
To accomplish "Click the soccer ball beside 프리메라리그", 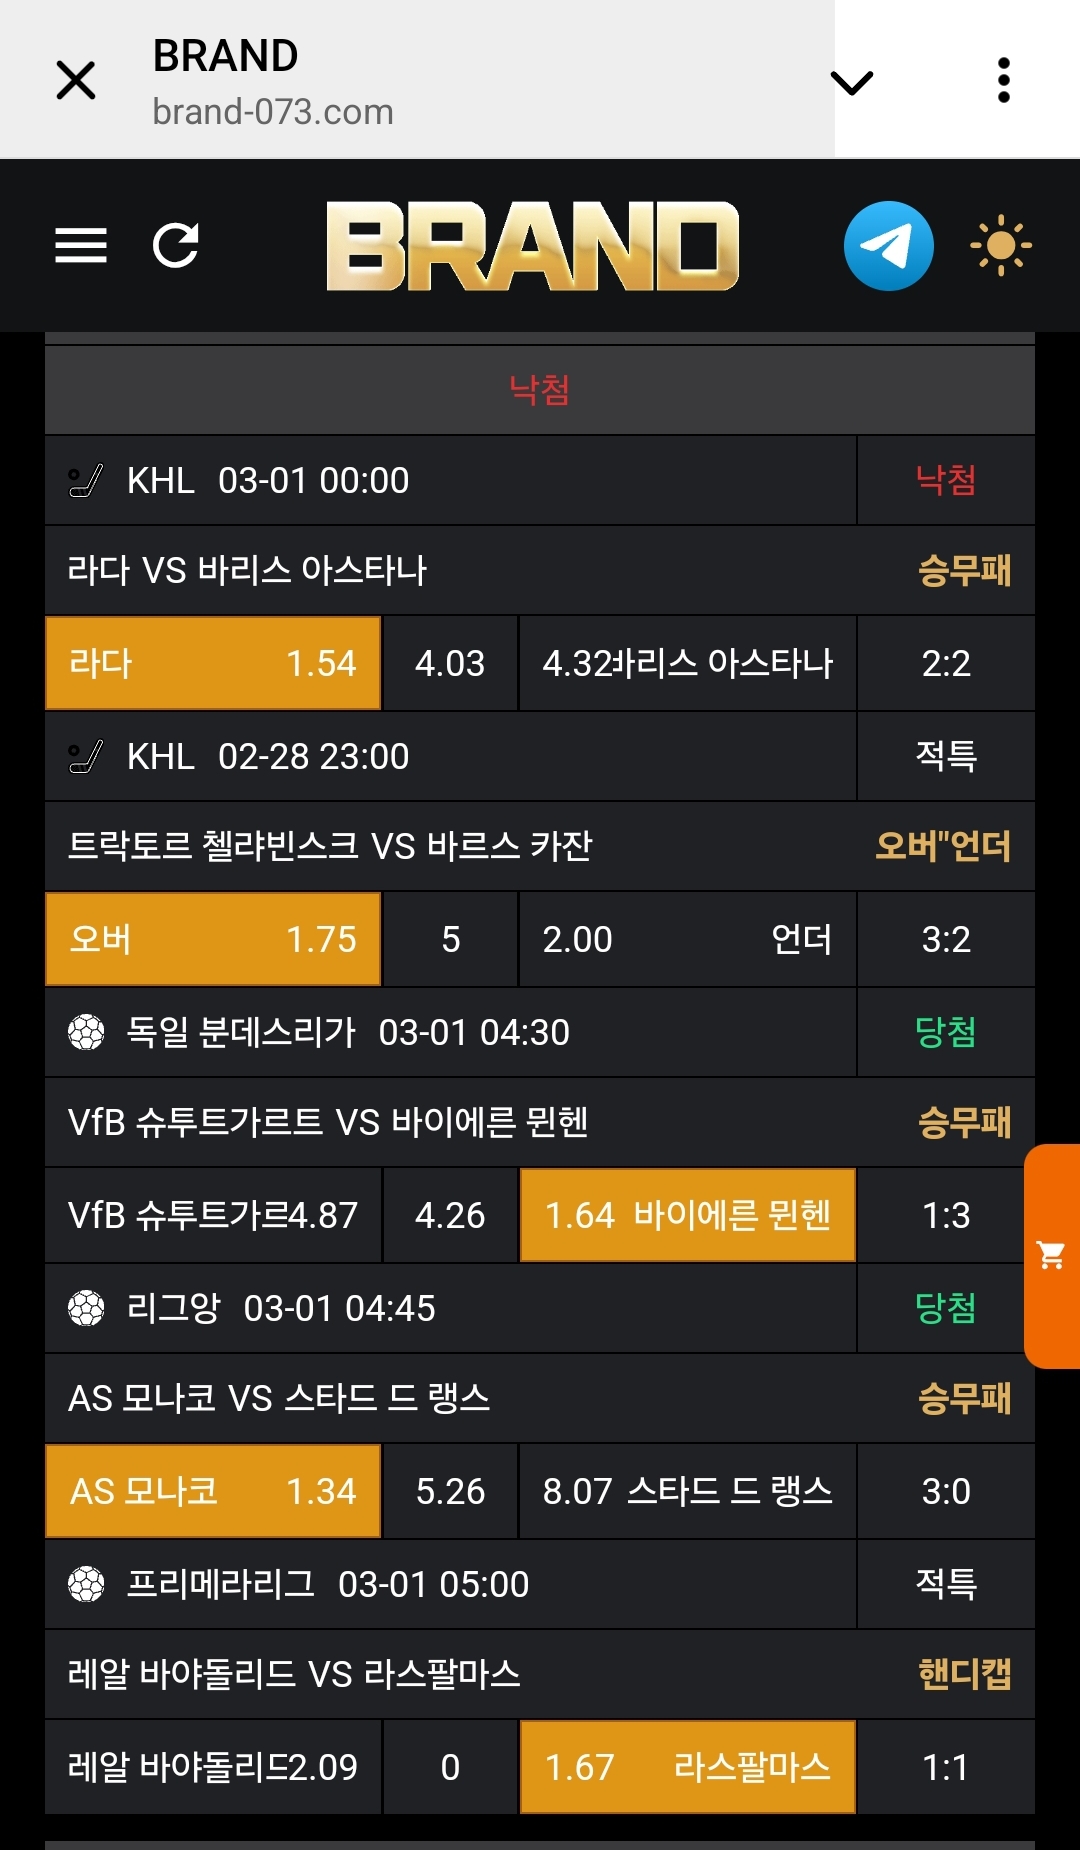I will pos(86,1584).
